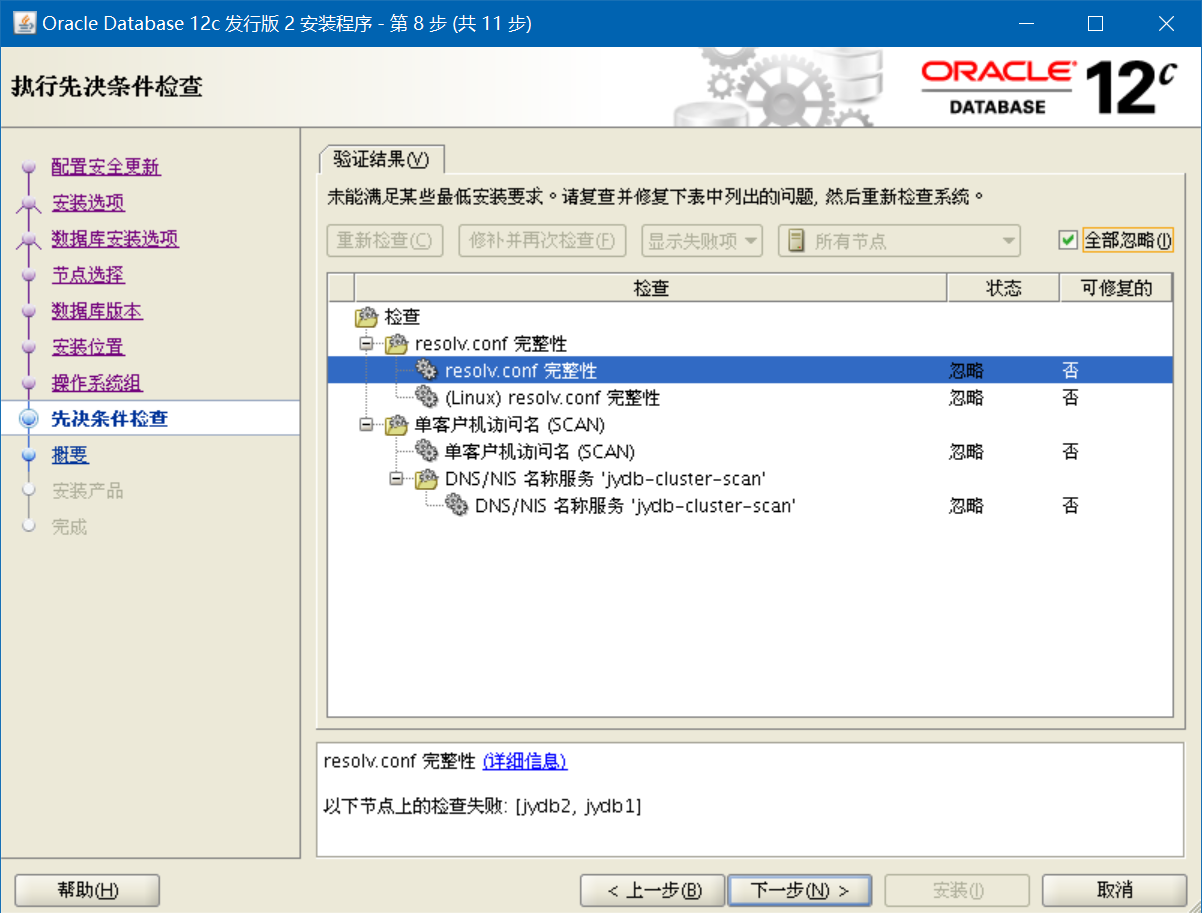
Task: Click the 修补并再次检查(F) button
Action: coord(542,241)
